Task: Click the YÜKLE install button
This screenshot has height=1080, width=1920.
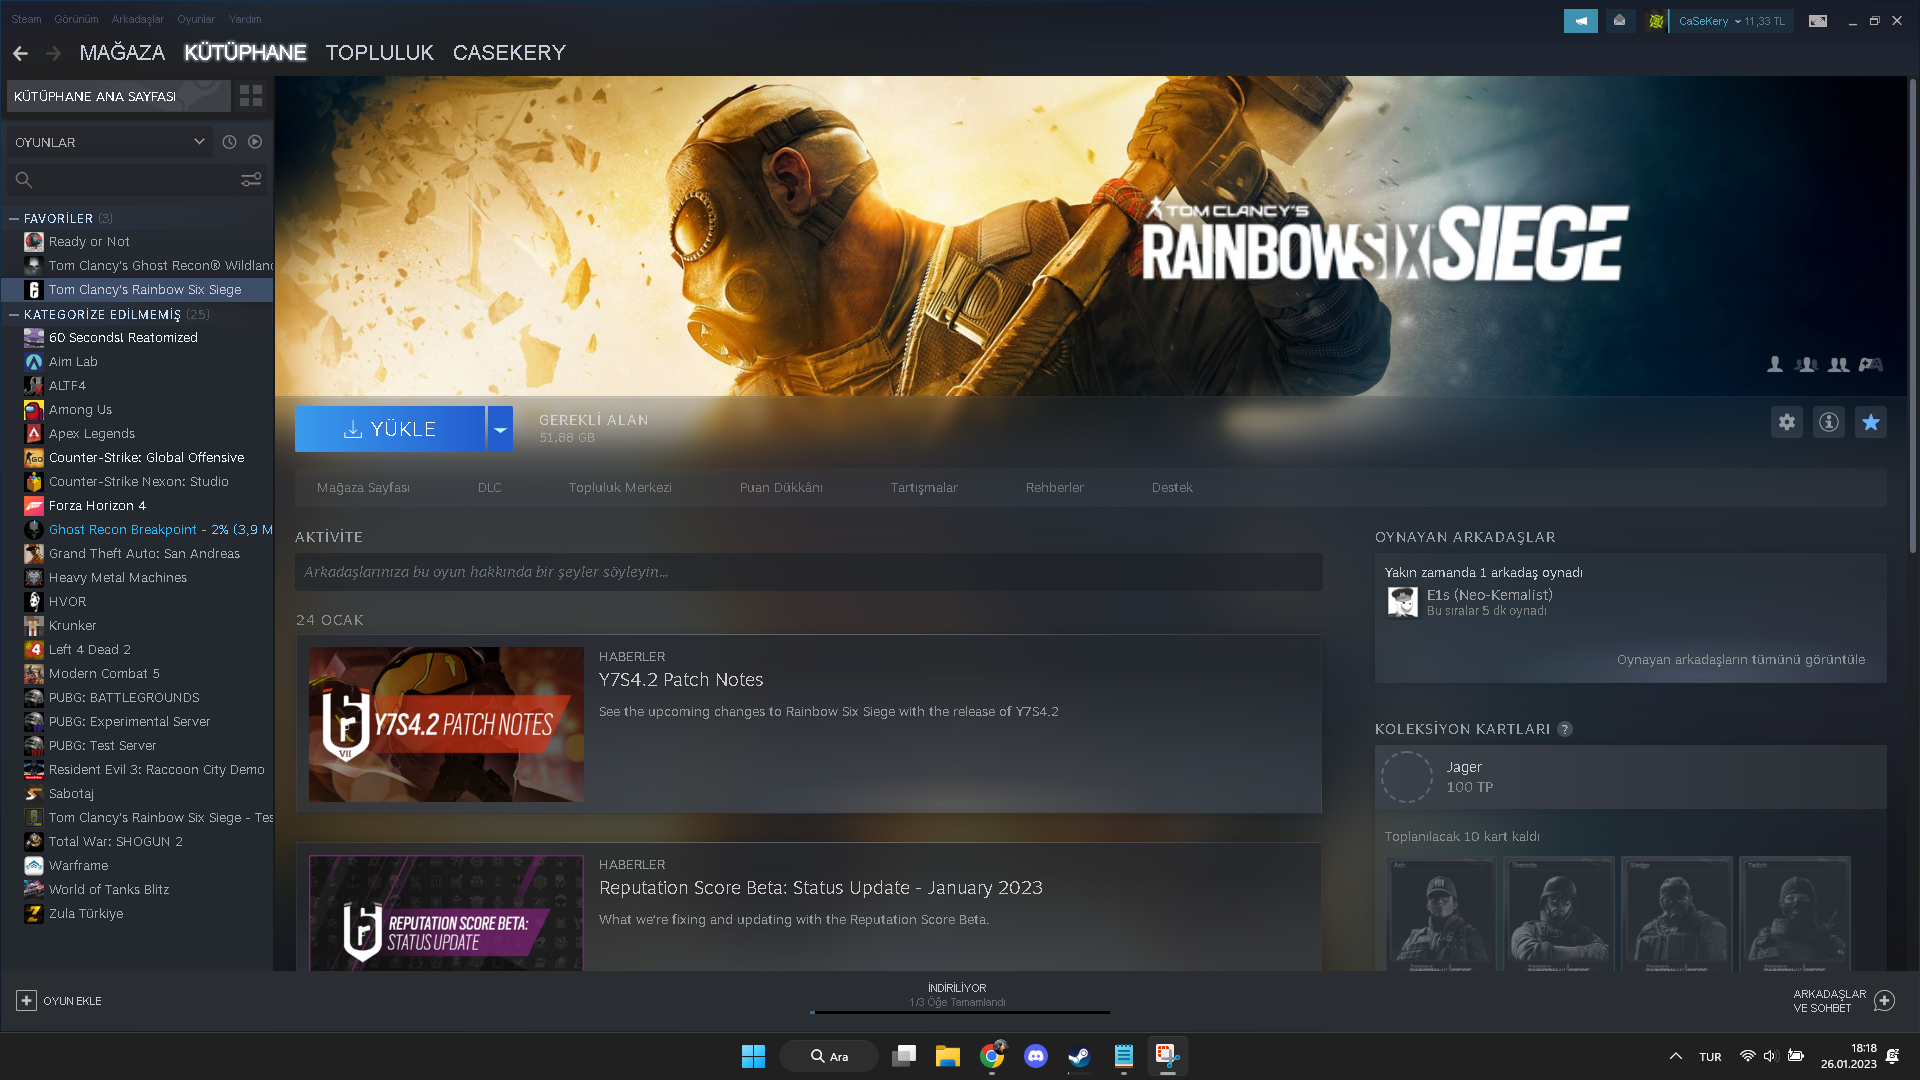Action: coord(390,429)
